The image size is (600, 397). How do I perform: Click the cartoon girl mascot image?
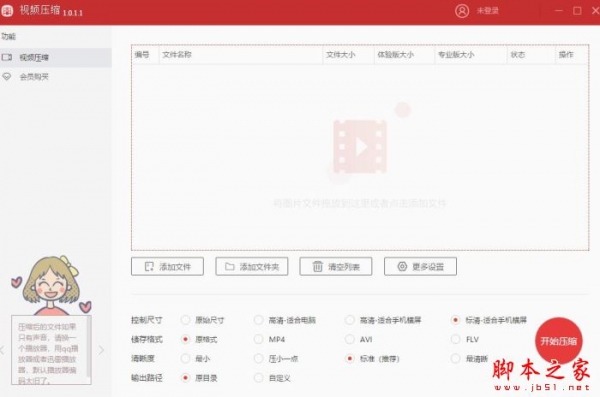click(51, 285)
